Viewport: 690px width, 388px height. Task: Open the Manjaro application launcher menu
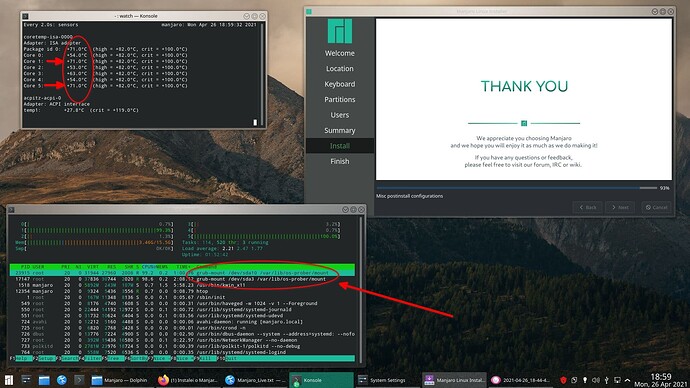click(x=8, y=380)
